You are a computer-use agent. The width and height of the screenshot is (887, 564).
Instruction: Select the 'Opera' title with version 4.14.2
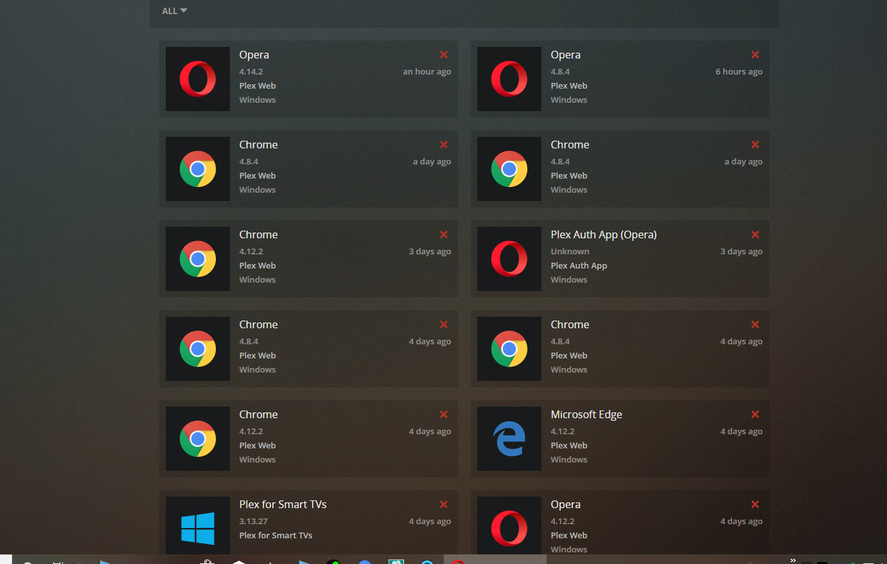[x=254, y=55]
